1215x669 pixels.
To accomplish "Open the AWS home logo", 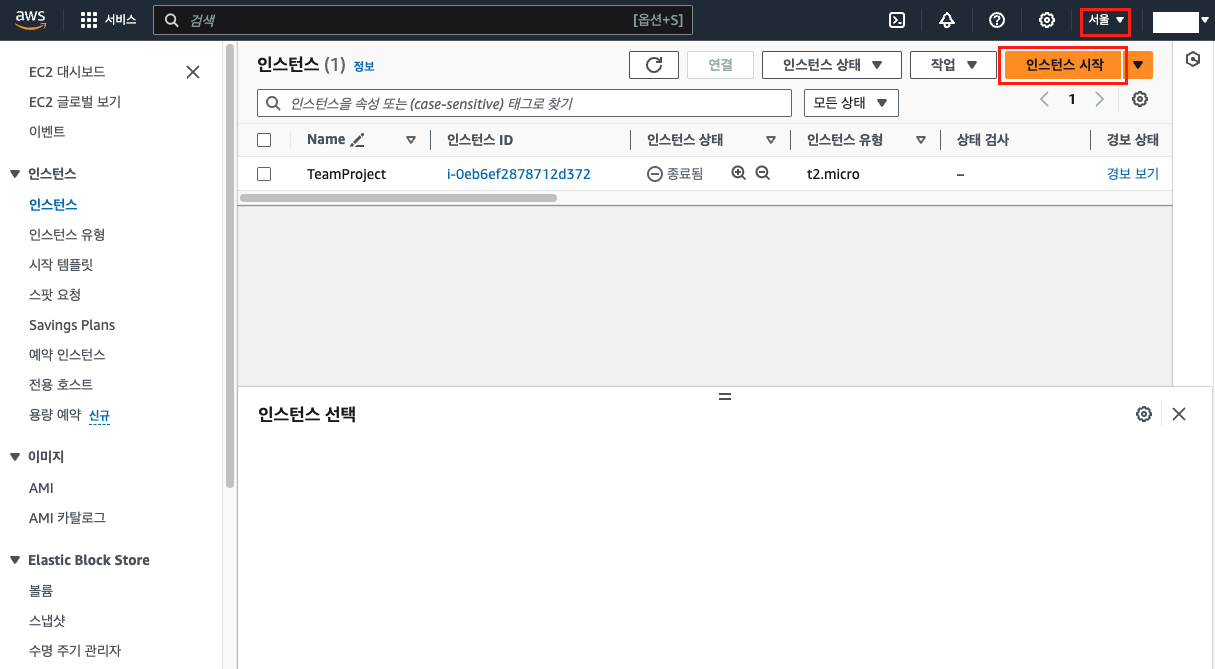I will click(32, 19).
